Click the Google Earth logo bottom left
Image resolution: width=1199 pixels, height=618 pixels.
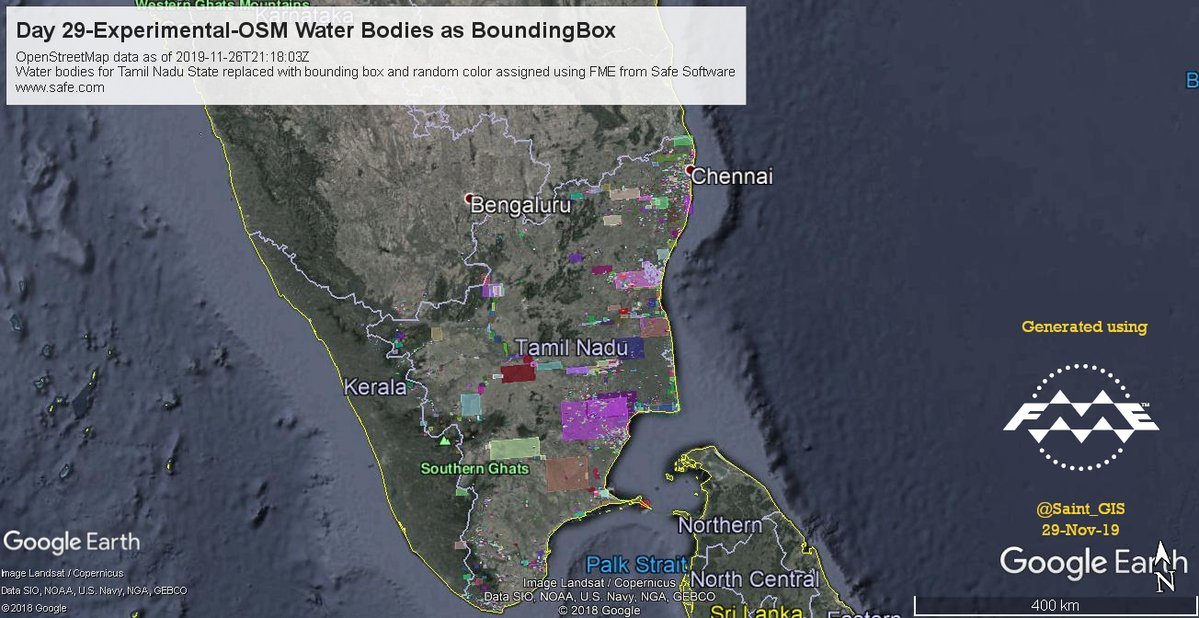click(x=71, y=542)
